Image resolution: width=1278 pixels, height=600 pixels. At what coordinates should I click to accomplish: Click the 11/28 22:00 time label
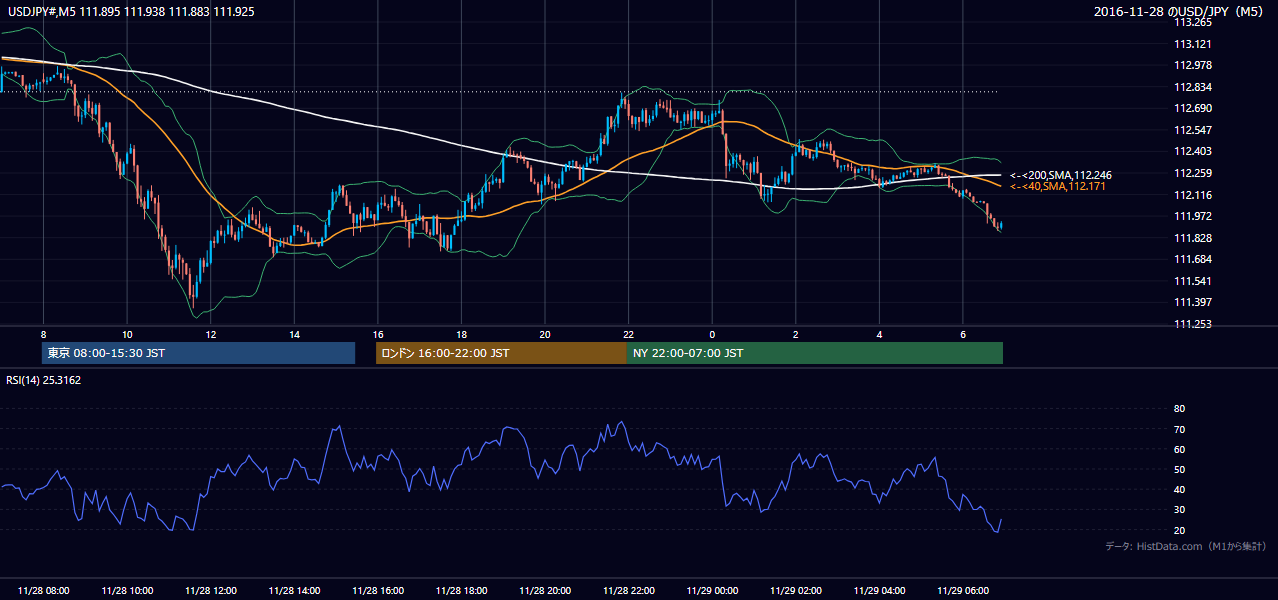click(628, 590)
